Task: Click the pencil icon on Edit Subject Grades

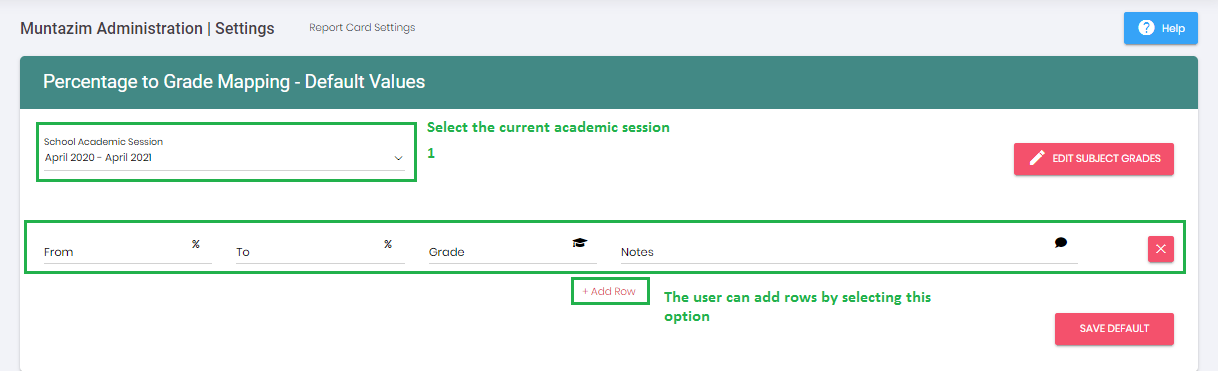Action: (x=1037, y=158)
